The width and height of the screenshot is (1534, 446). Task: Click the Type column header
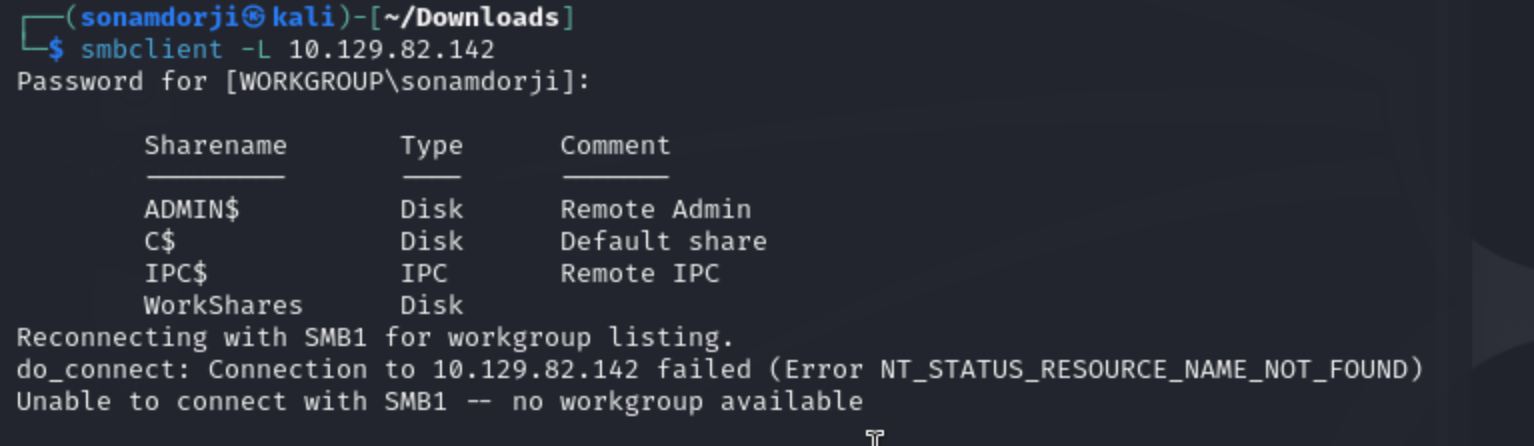click(432, 145)
